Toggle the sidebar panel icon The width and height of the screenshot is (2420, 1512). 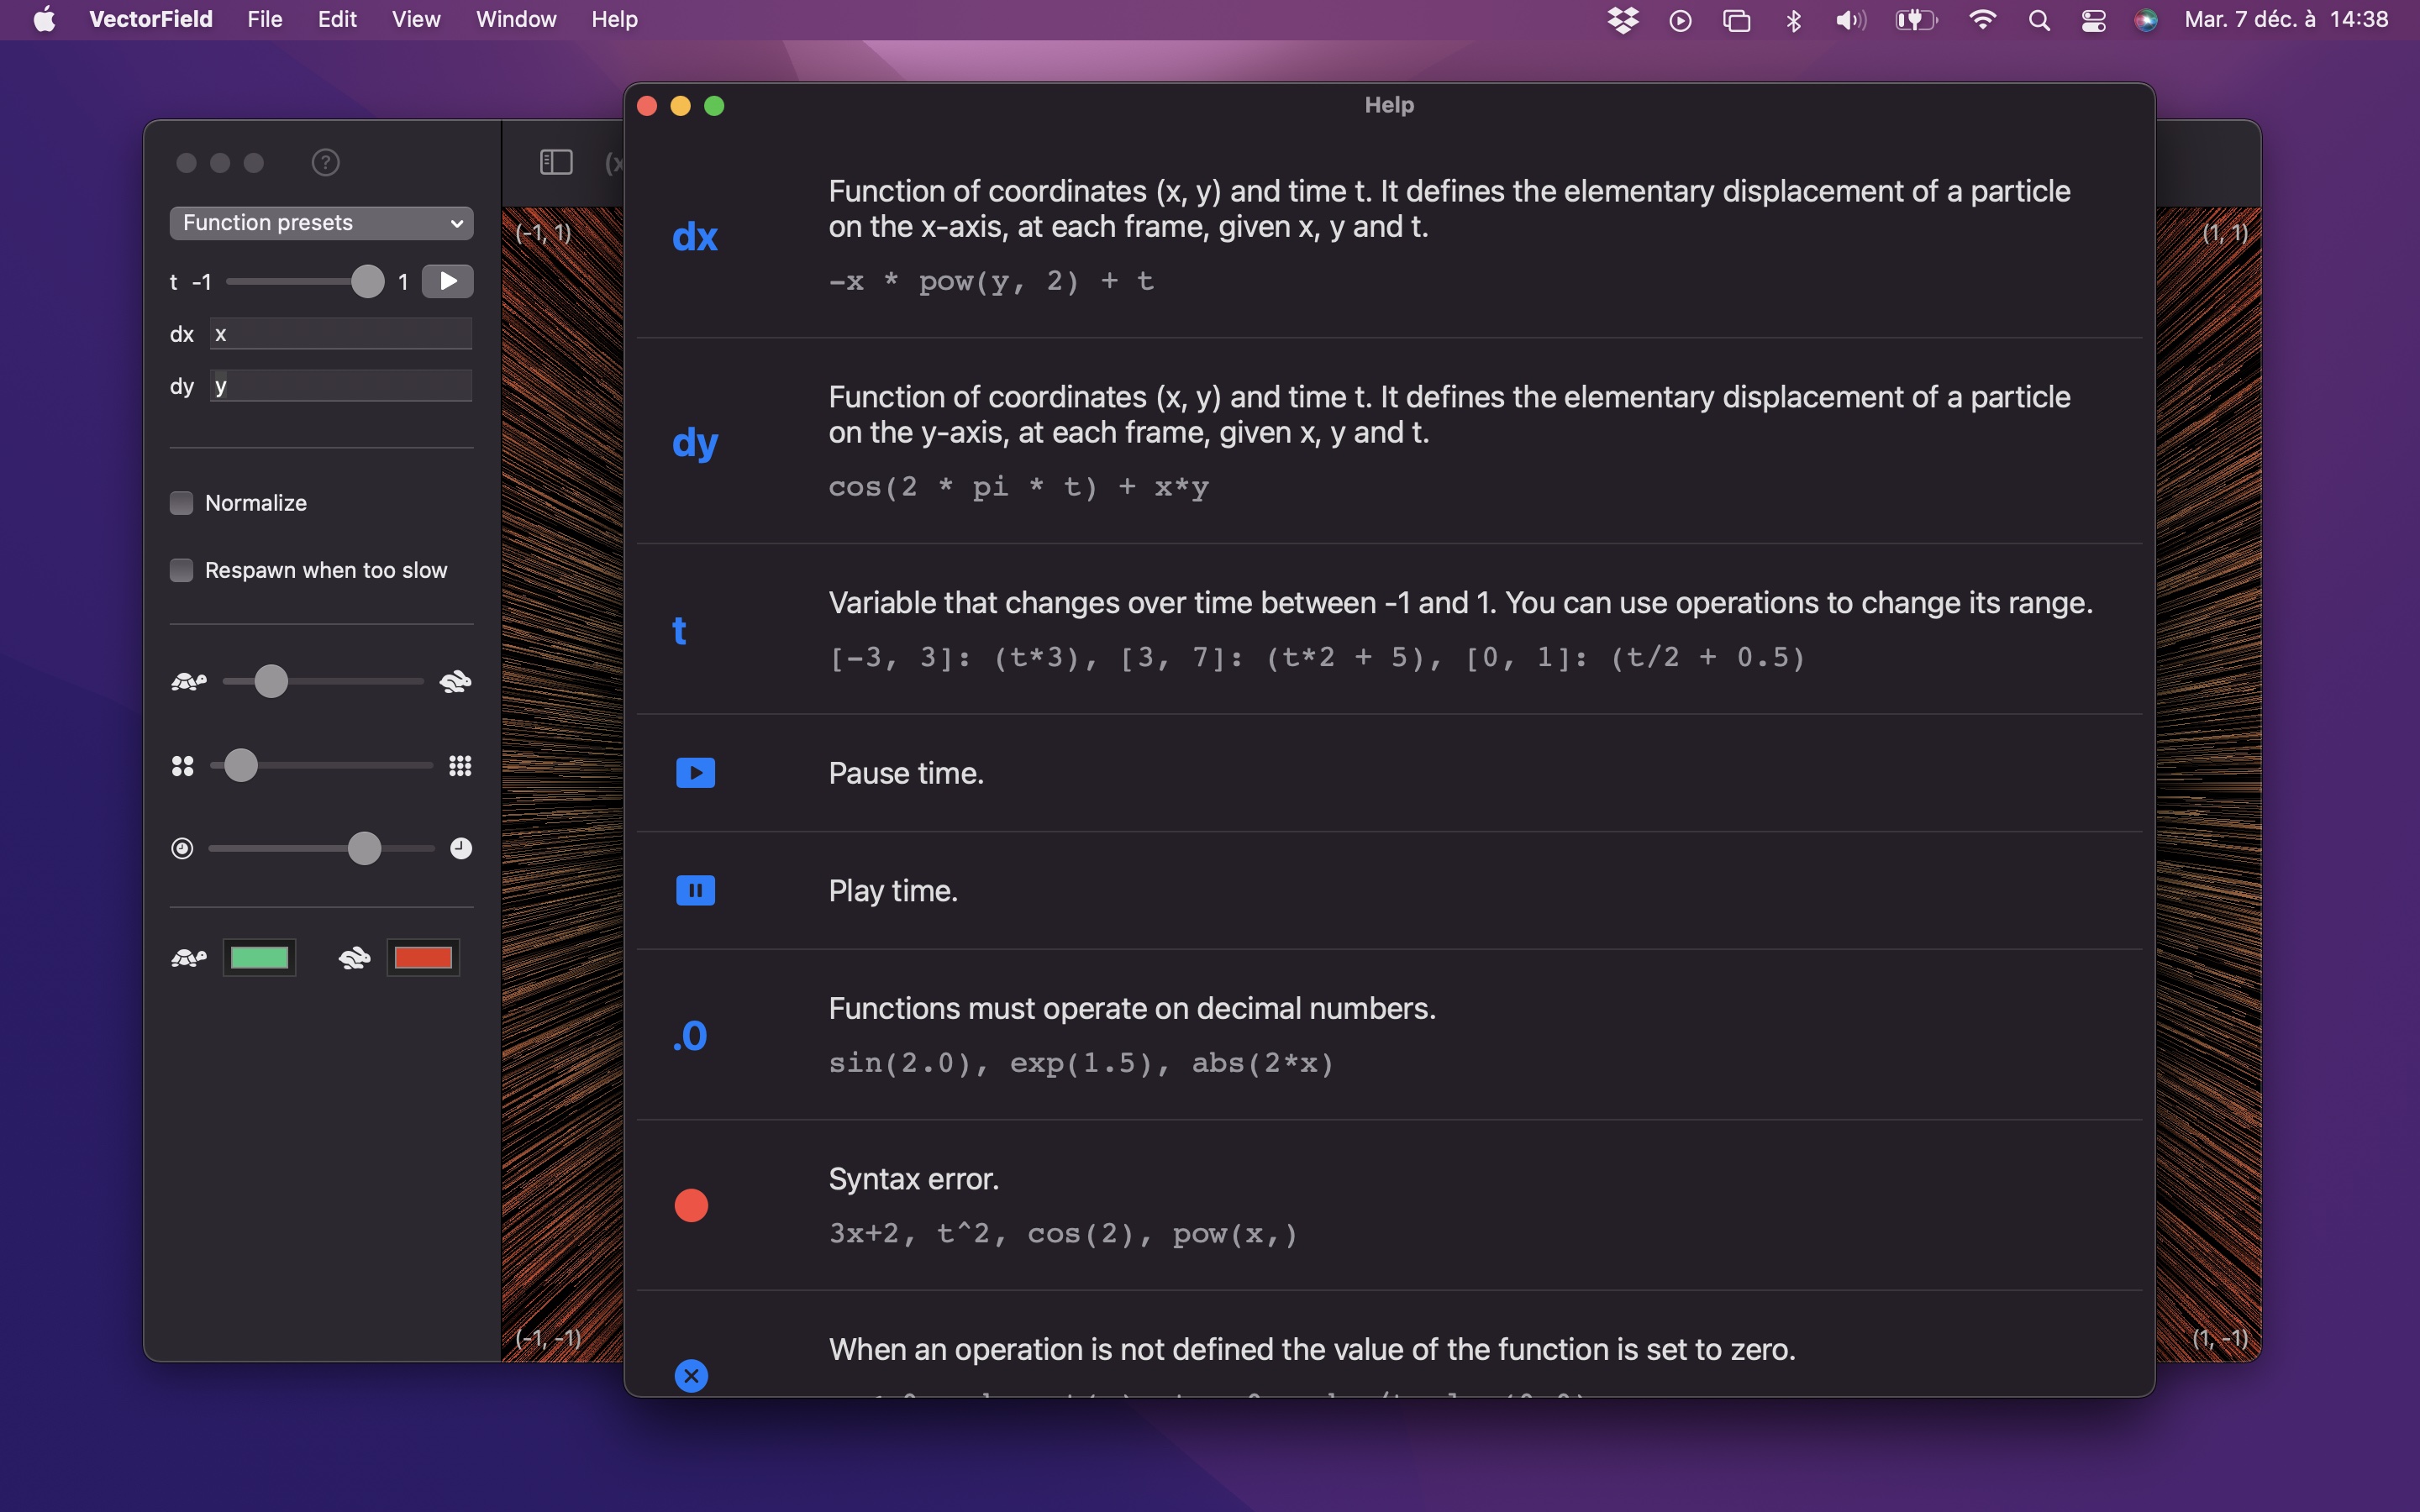[x=556, y=162]
